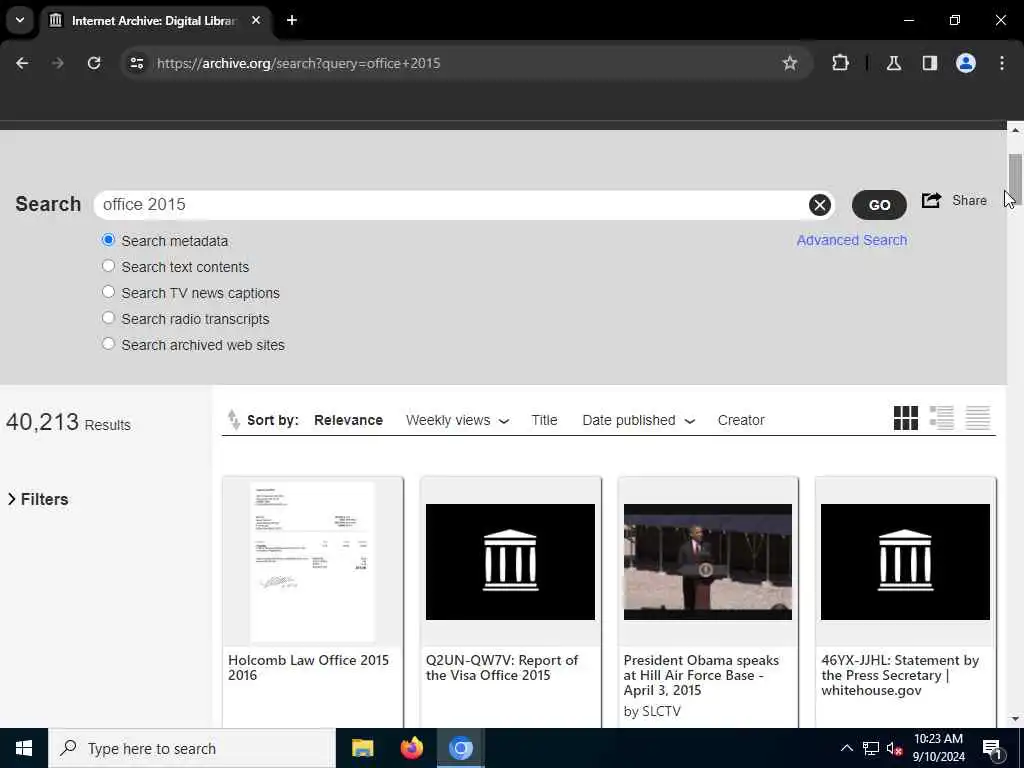The height and width of the screenshot is (768, 1024).
Task: Click the Share label
Action: coord(969,200)
